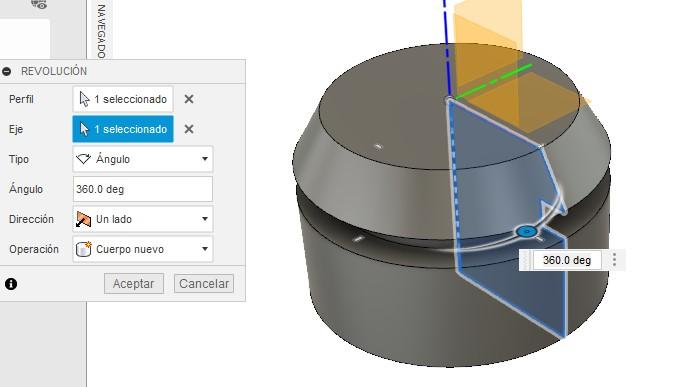Select the Perfil '1 seleccionado' selector

123,99
